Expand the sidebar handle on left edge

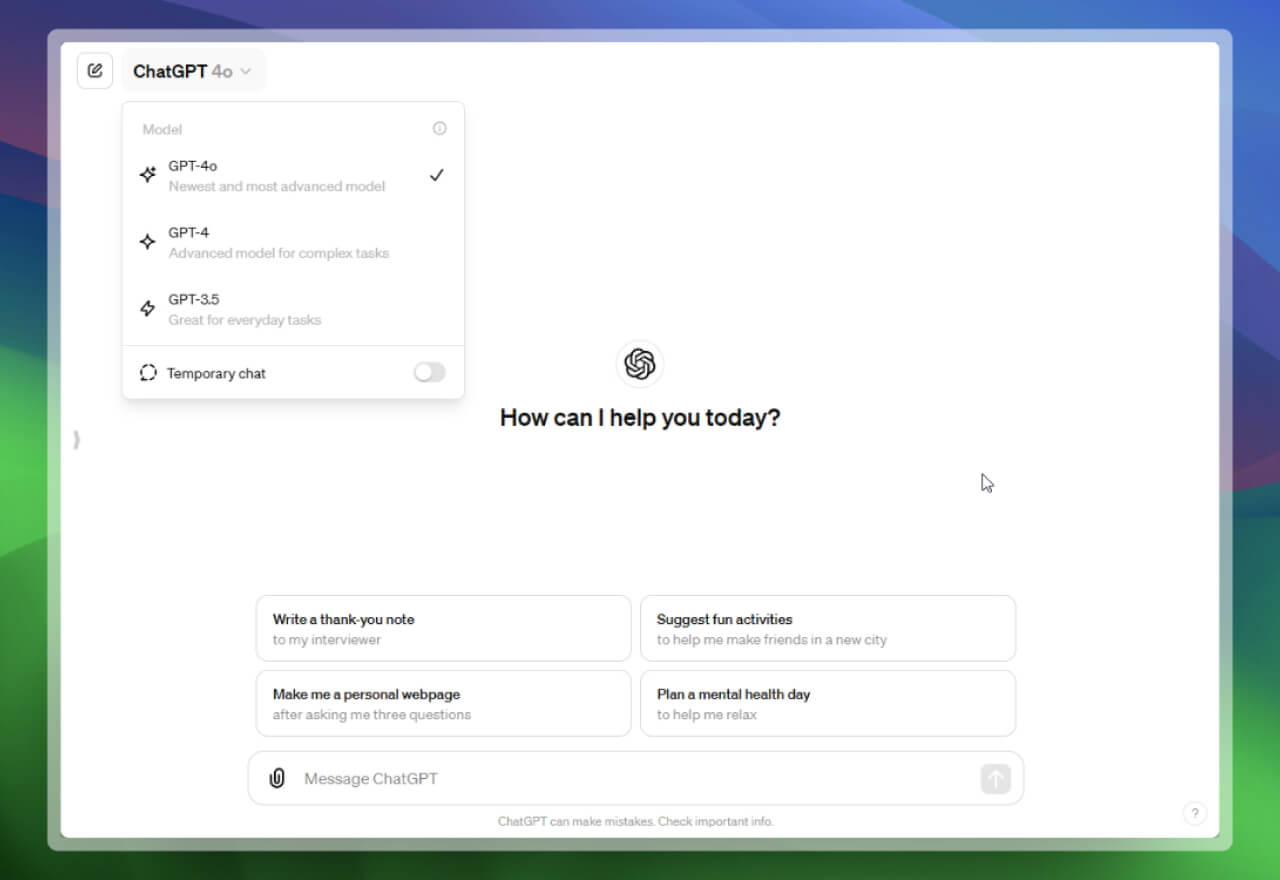coord(76,439)
